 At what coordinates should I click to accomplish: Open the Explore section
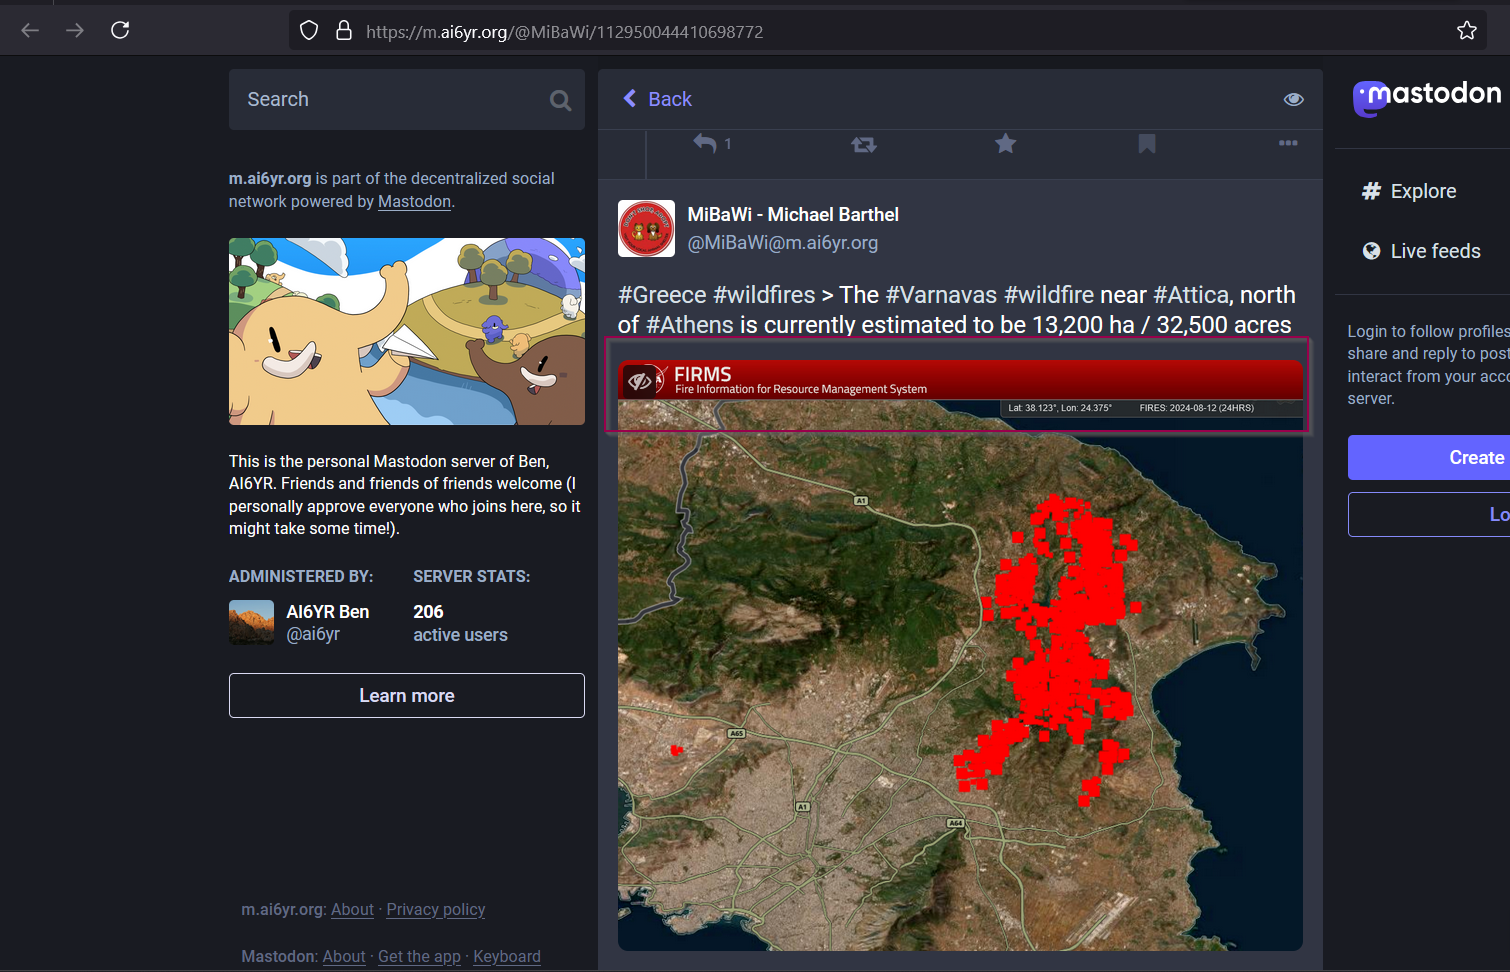tap(1410, 191)
